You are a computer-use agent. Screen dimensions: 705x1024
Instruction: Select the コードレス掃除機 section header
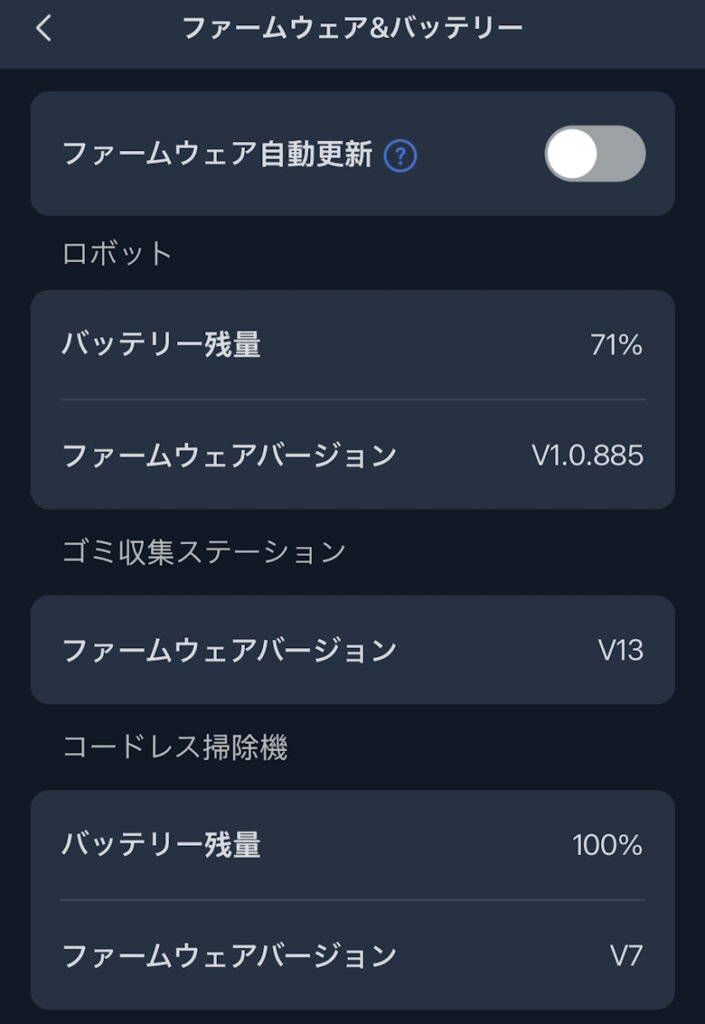click(175, 748)
